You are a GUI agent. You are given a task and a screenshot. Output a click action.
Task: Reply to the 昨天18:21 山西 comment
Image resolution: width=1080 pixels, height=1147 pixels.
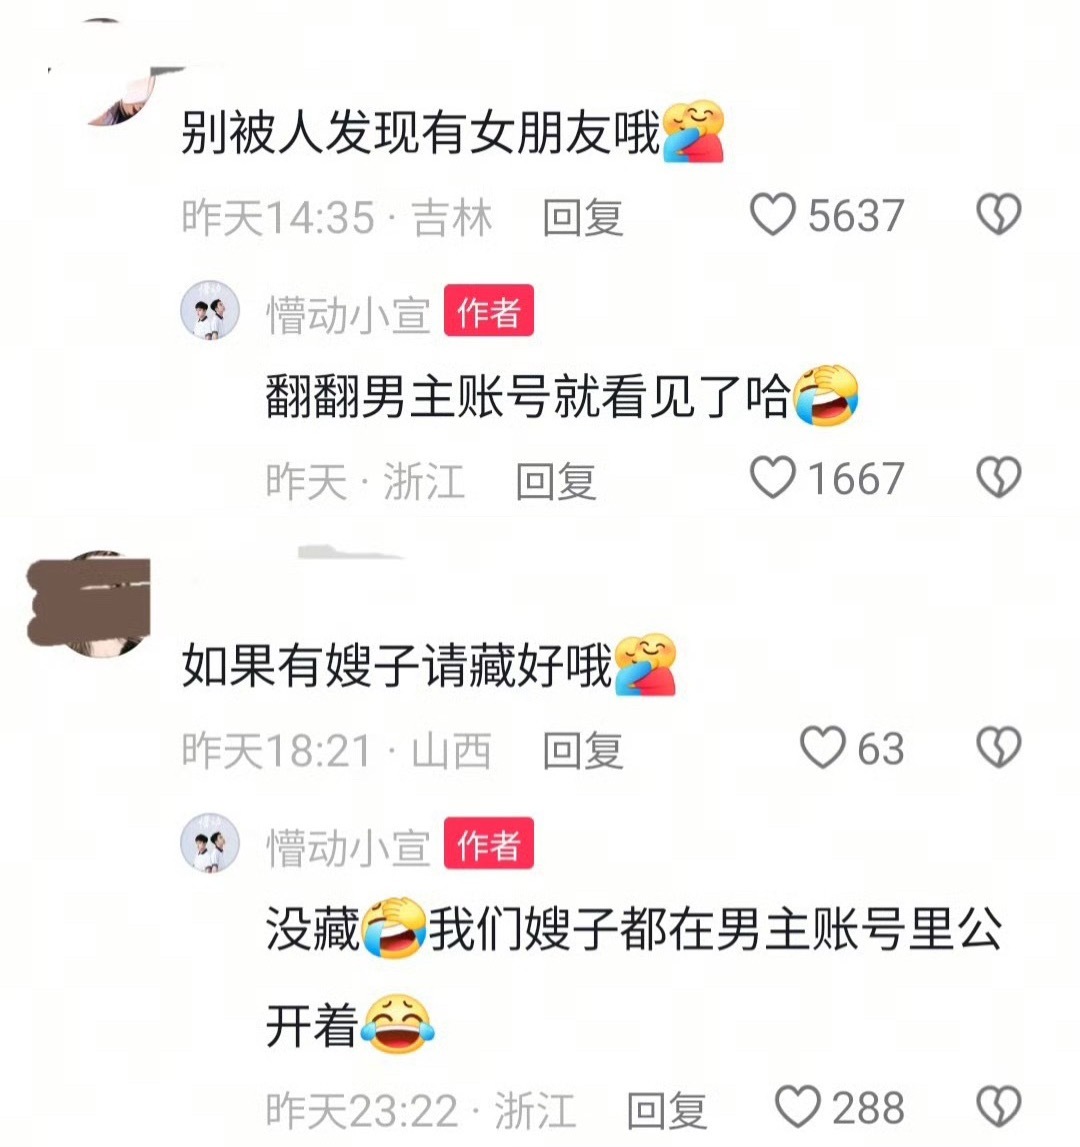pos(582,751)
